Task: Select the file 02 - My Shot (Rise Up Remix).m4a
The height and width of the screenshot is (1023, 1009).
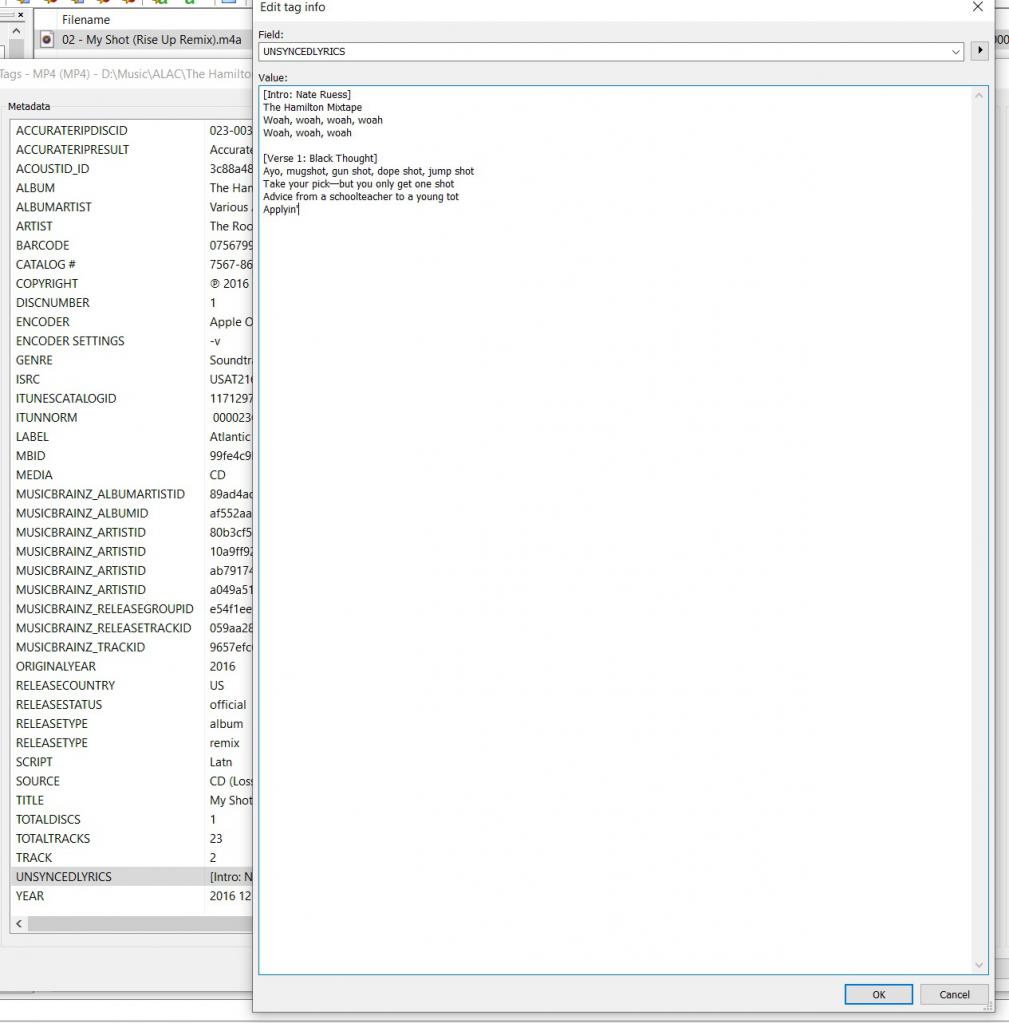Action: click(151, 40)
